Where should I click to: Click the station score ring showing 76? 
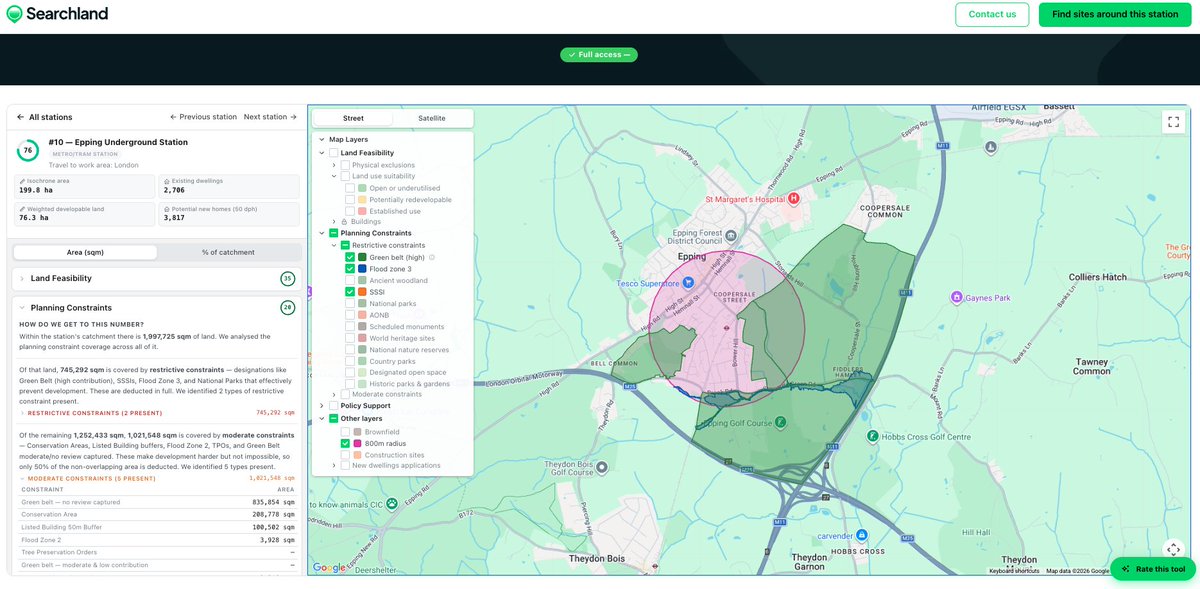28,151
